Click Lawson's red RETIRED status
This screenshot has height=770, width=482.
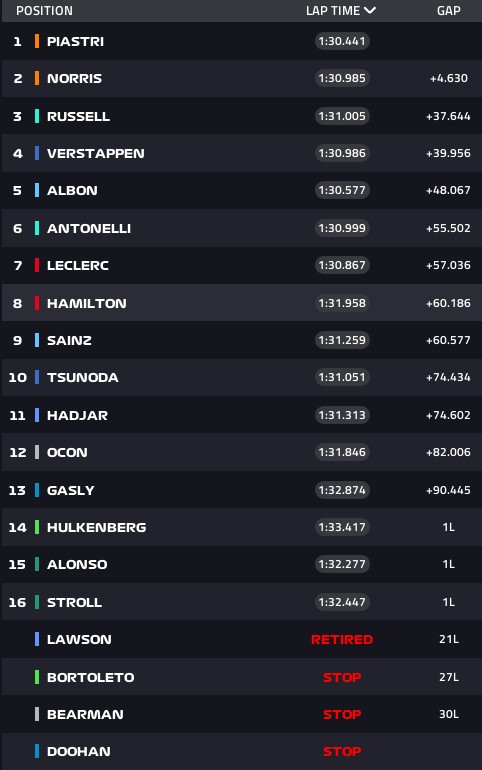(342, 639)
